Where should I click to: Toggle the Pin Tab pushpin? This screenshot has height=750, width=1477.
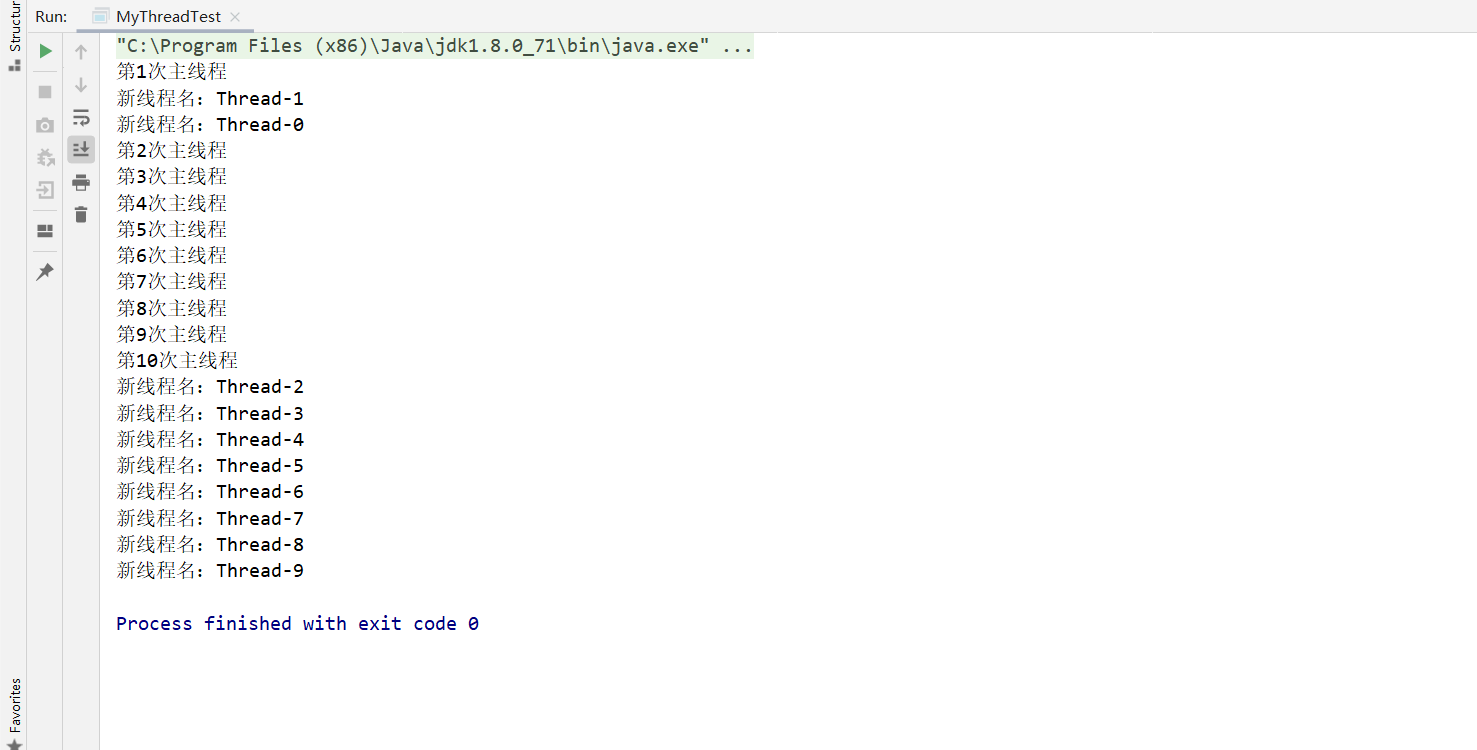[x=45, y=272]
